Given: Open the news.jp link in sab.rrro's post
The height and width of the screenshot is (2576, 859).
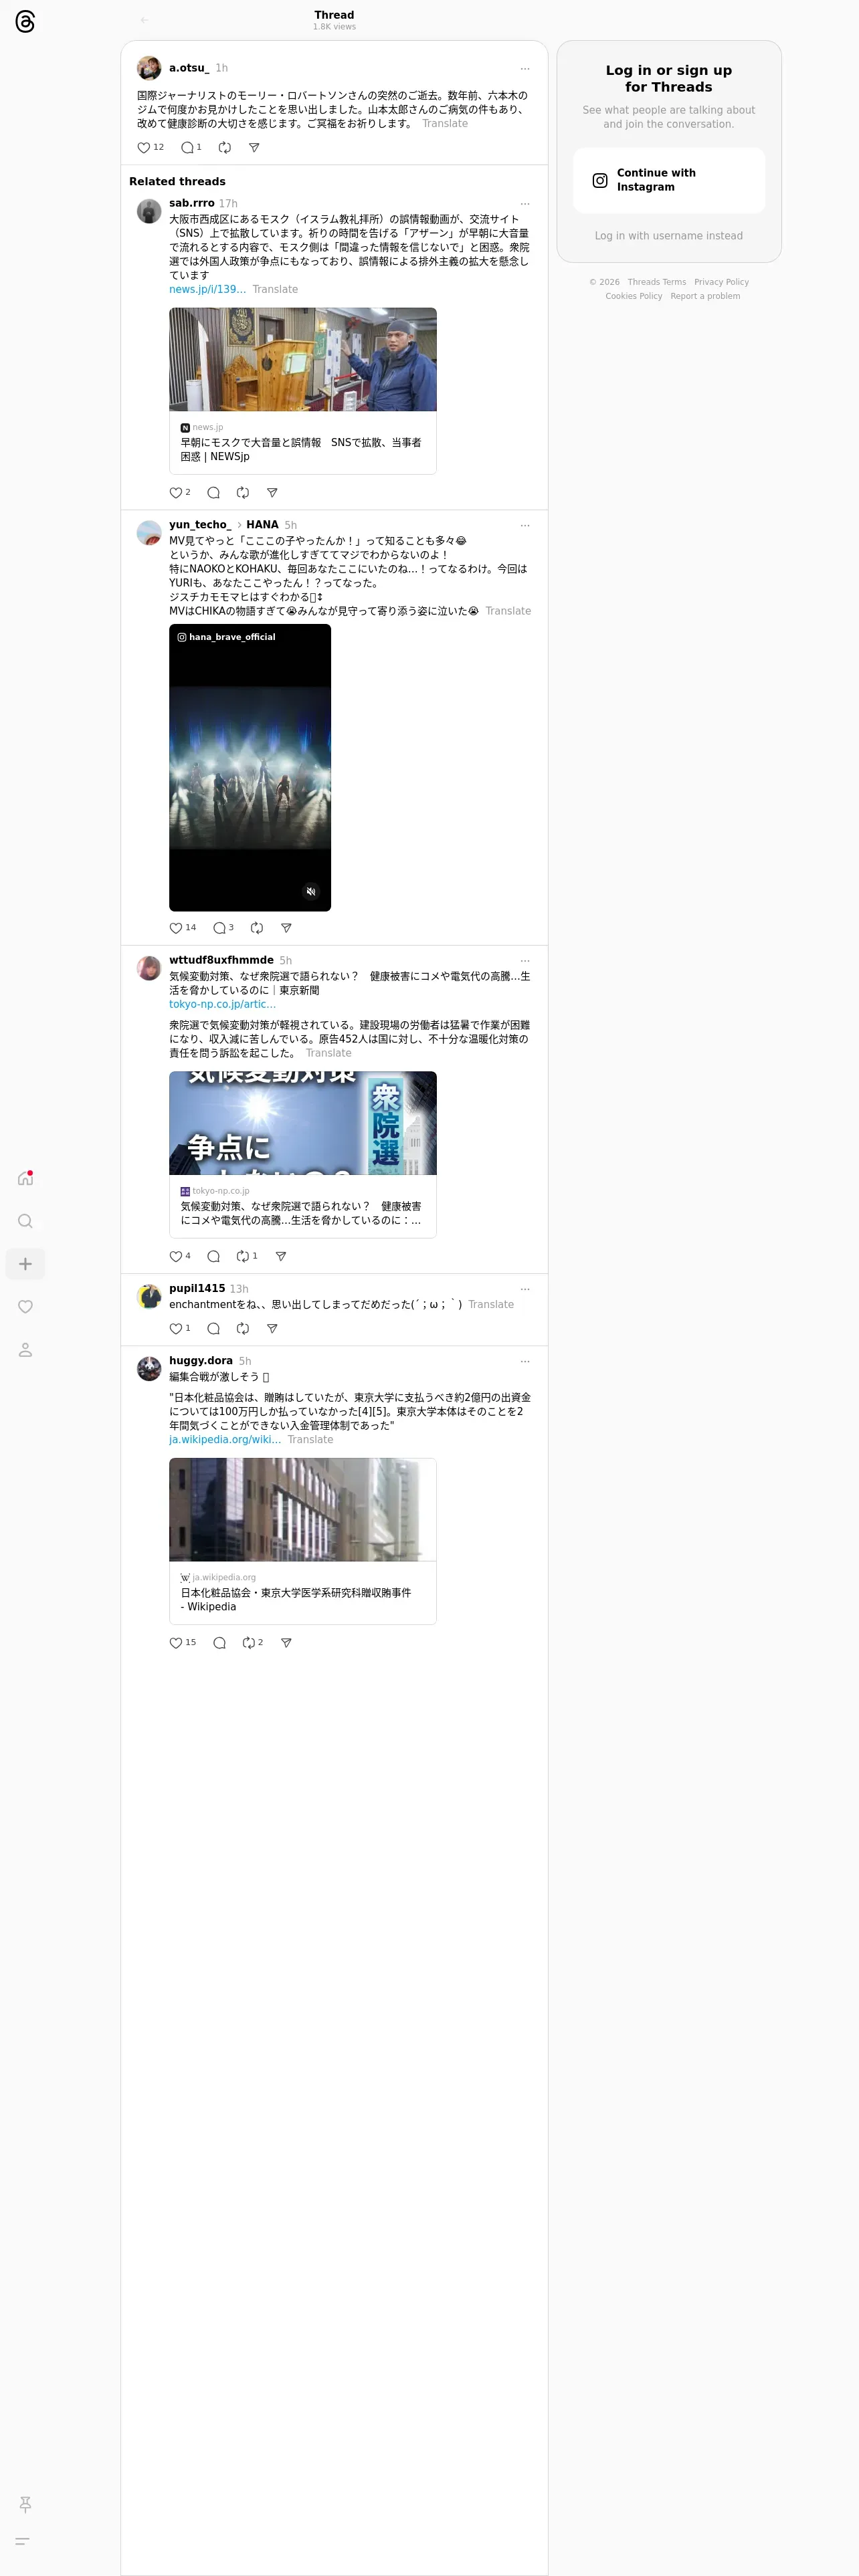Looking at the screenshot, I should tap(207, 290).
